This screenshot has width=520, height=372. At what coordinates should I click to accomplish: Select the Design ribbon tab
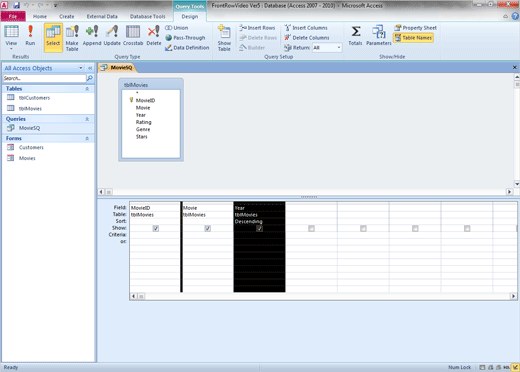tap(190, 16)
